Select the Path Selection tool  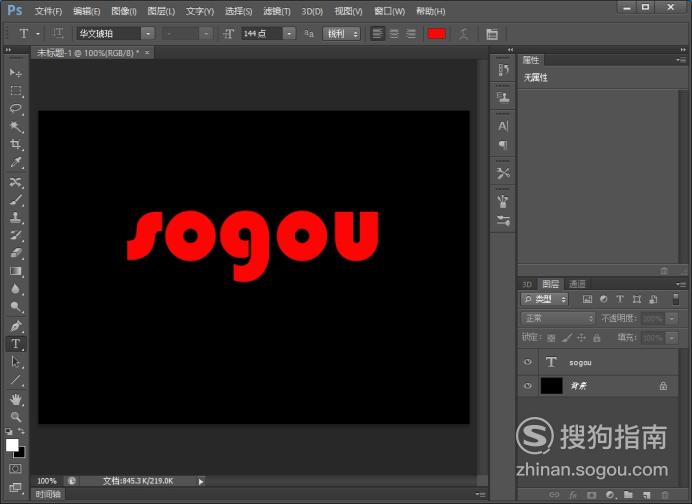[16, 362]
